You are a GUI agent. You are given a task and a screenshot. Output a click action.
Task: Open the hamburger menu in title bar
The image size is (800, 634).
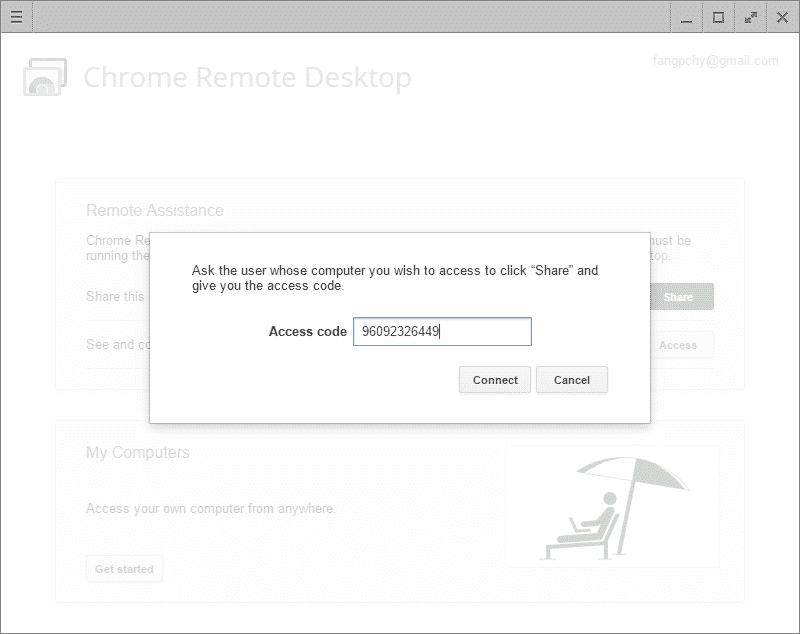(16, 17)
